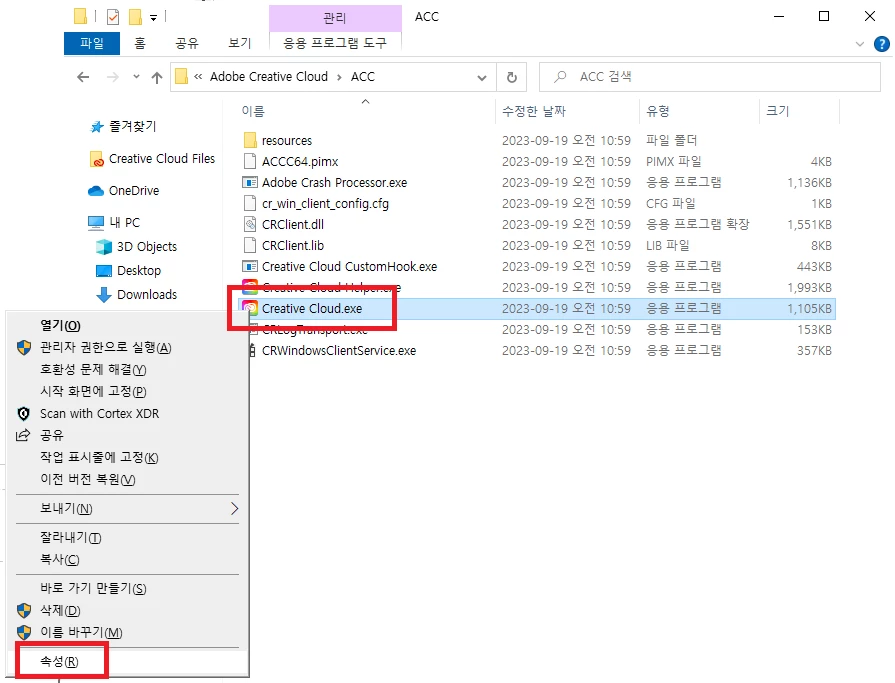Viewport: 895px width, 683px height.
Task: Click the breadcrumb arrow after Adobe Creative Cloud
Action: [339, 77]
